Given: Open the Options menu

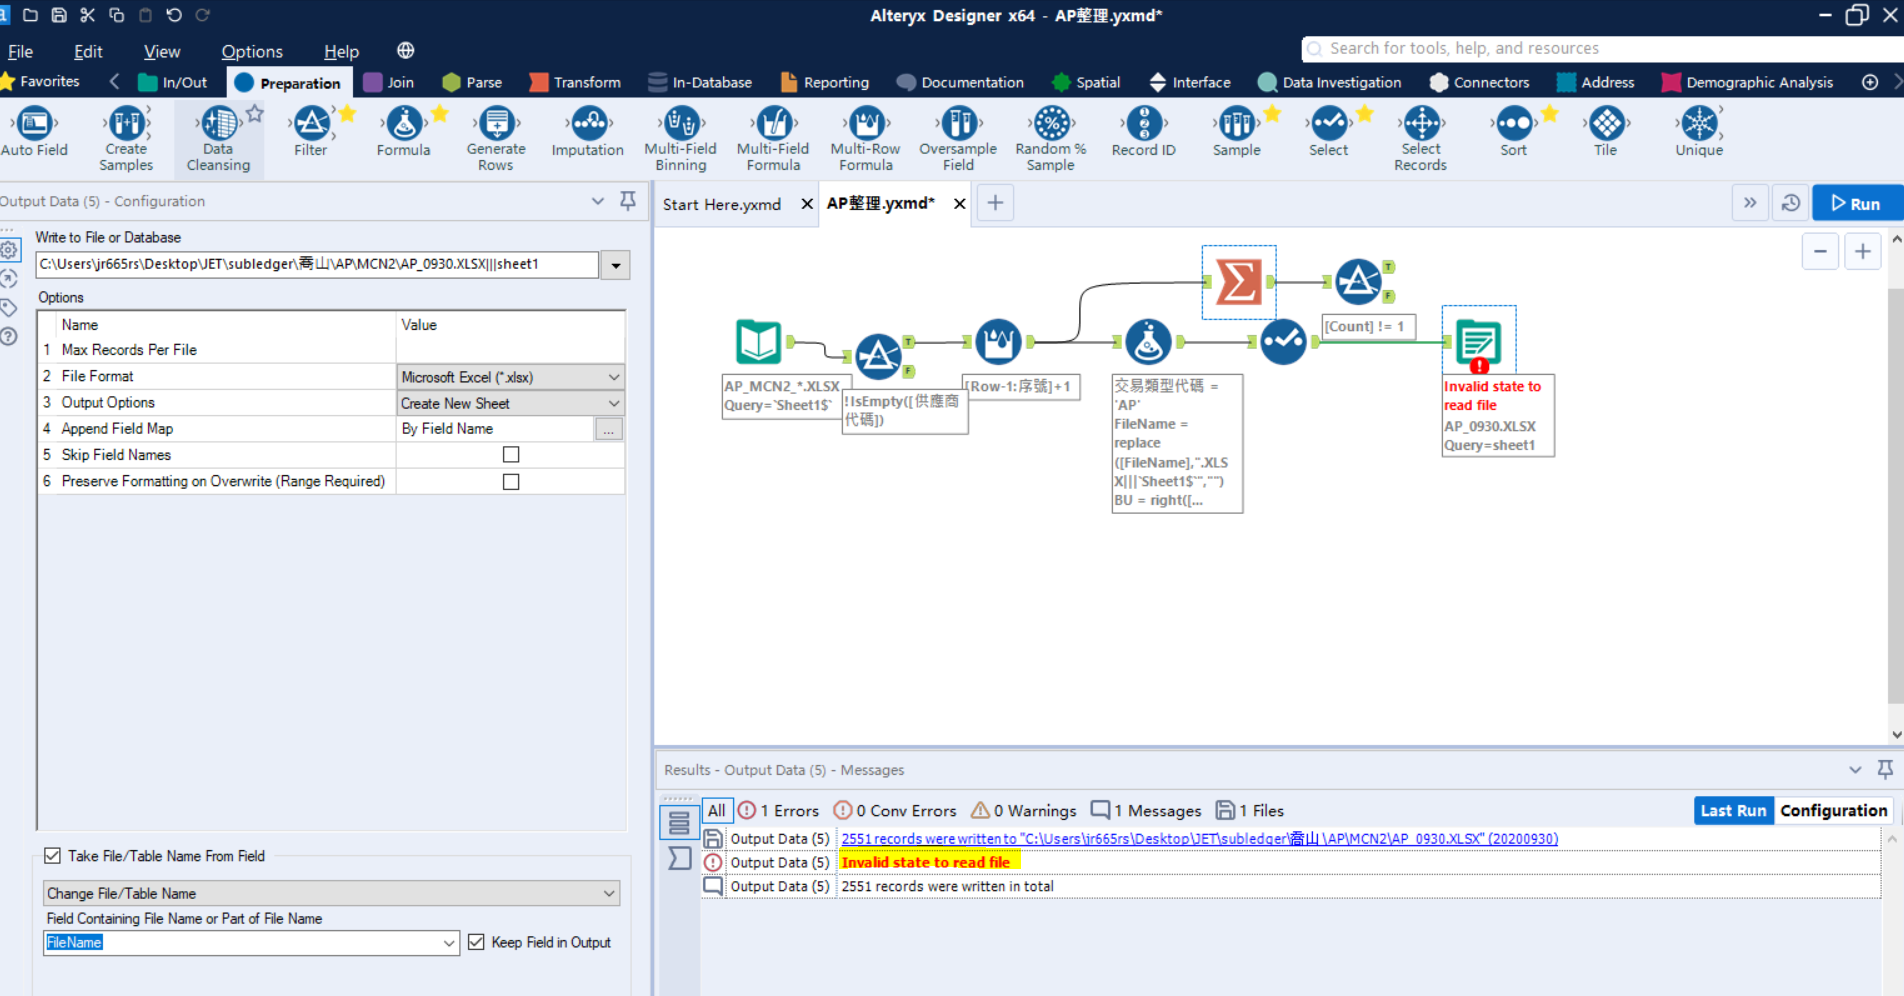Looking at the screenshot, I should 251,50.
